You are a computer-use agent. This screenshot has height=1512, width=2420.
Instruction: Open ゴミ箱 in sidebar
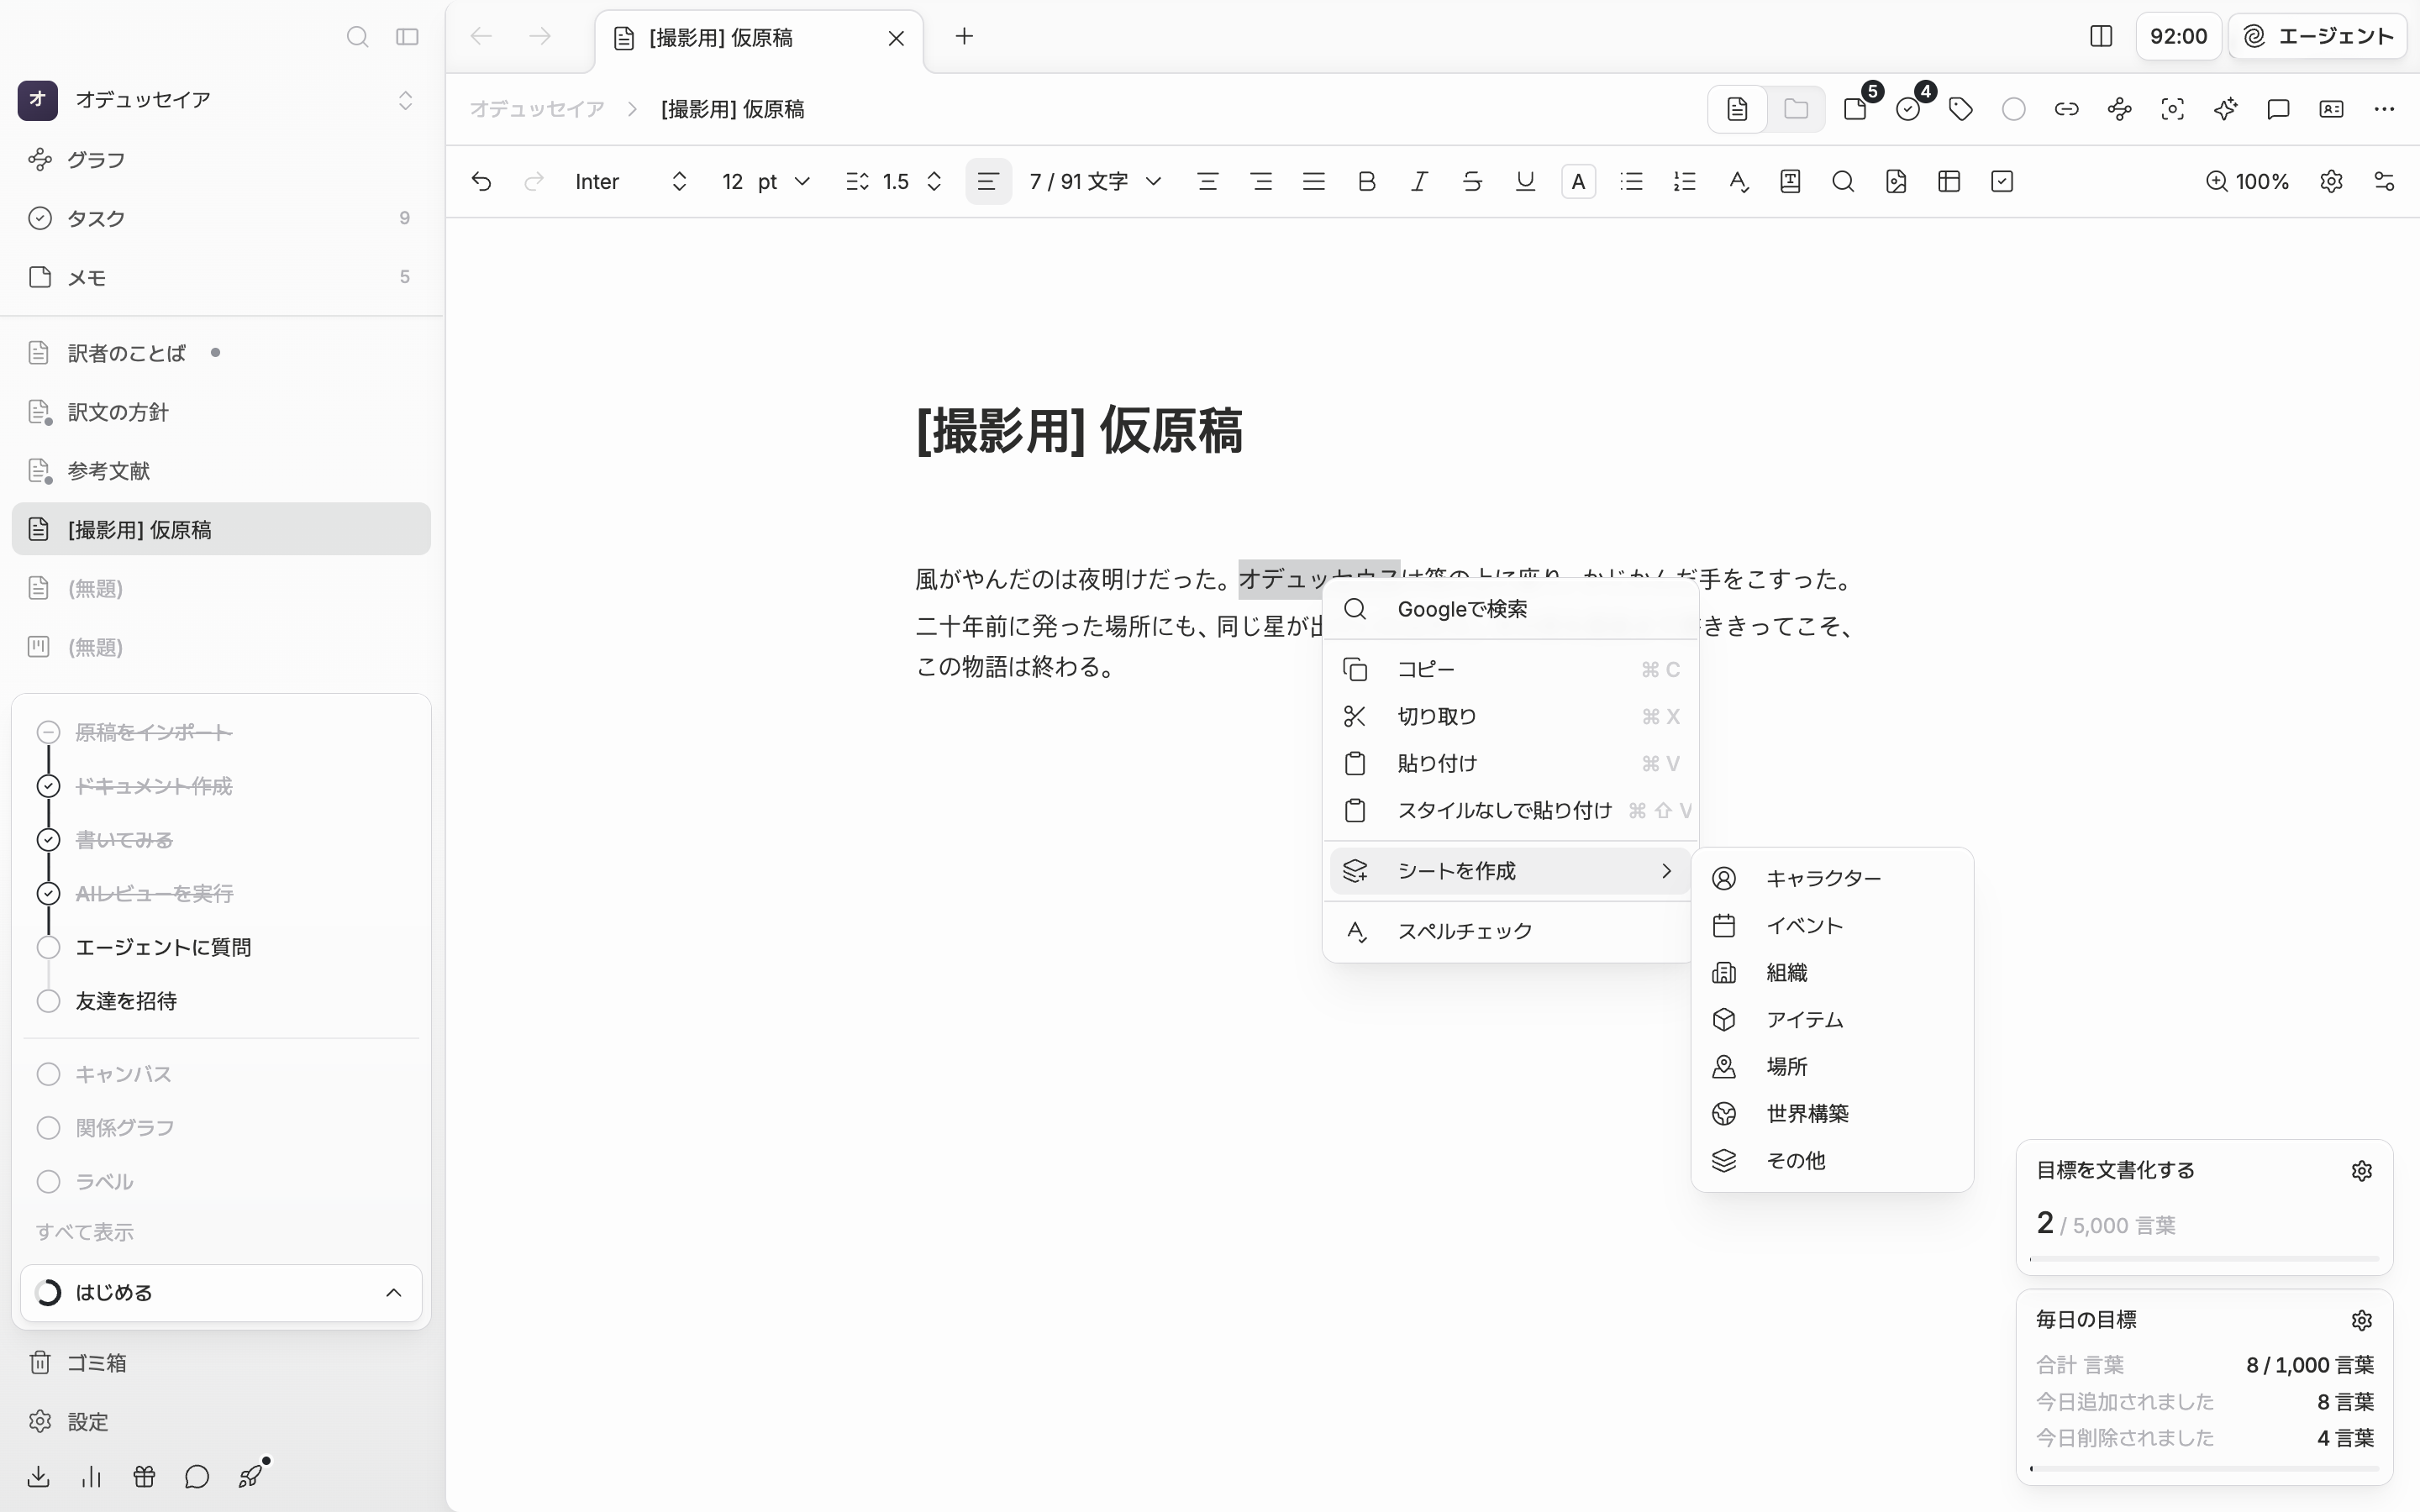[221, 1363]
